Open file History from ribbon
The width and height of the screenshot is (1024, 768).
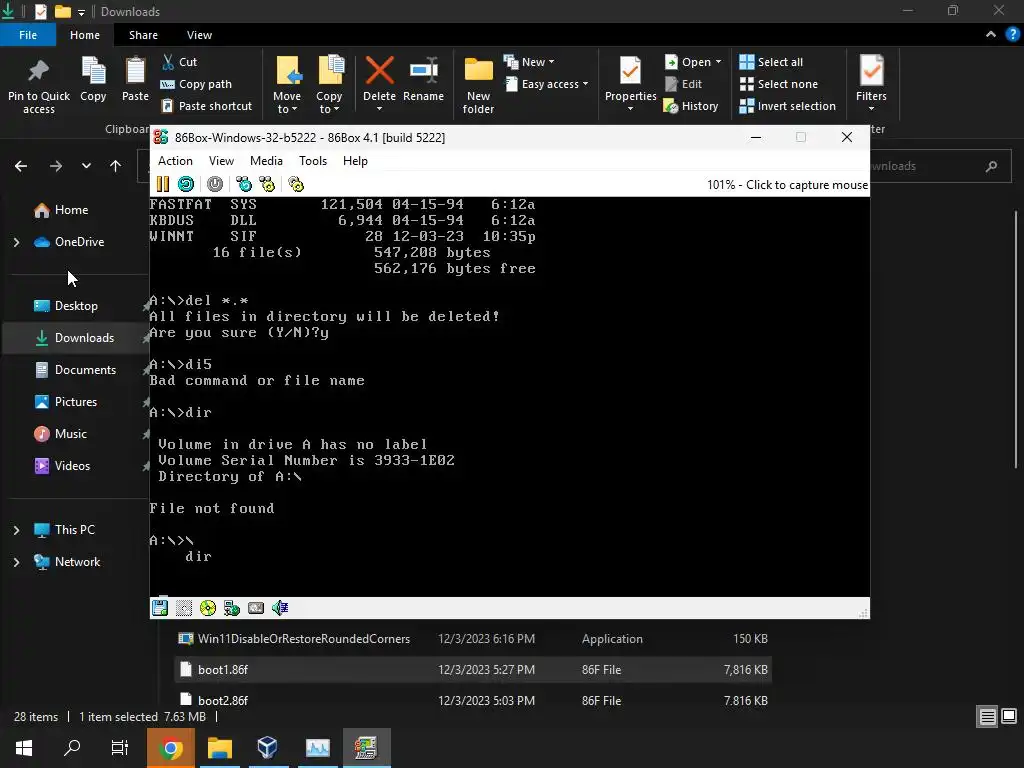click(691, 106)
